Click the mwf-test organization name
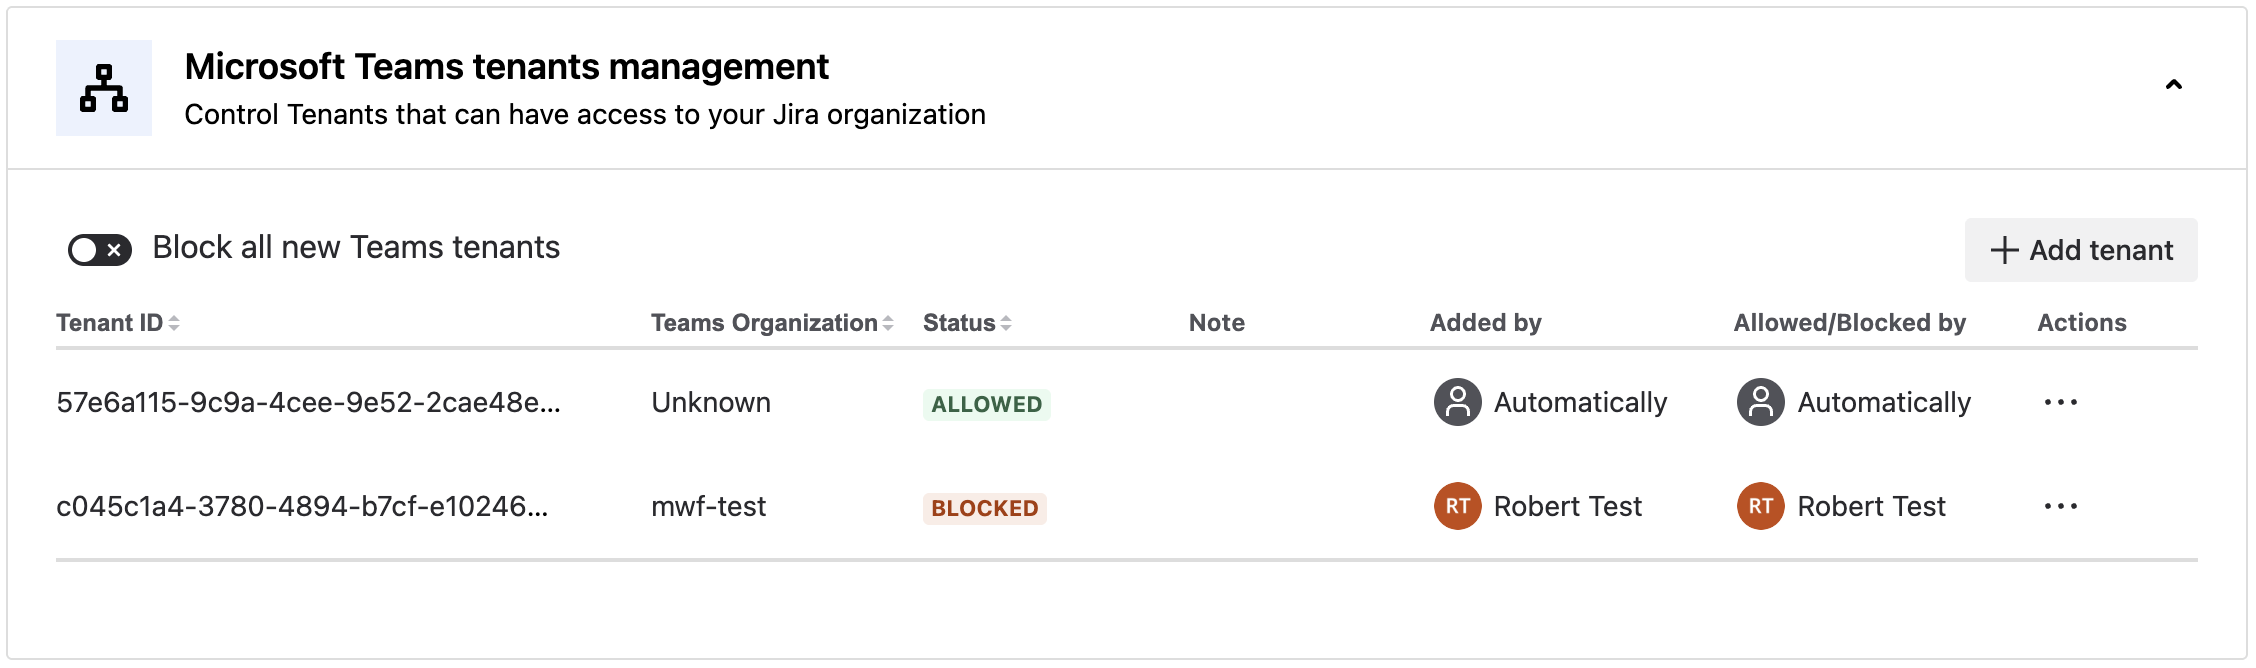The image size is (2256, 668). [x=708, y=506]
